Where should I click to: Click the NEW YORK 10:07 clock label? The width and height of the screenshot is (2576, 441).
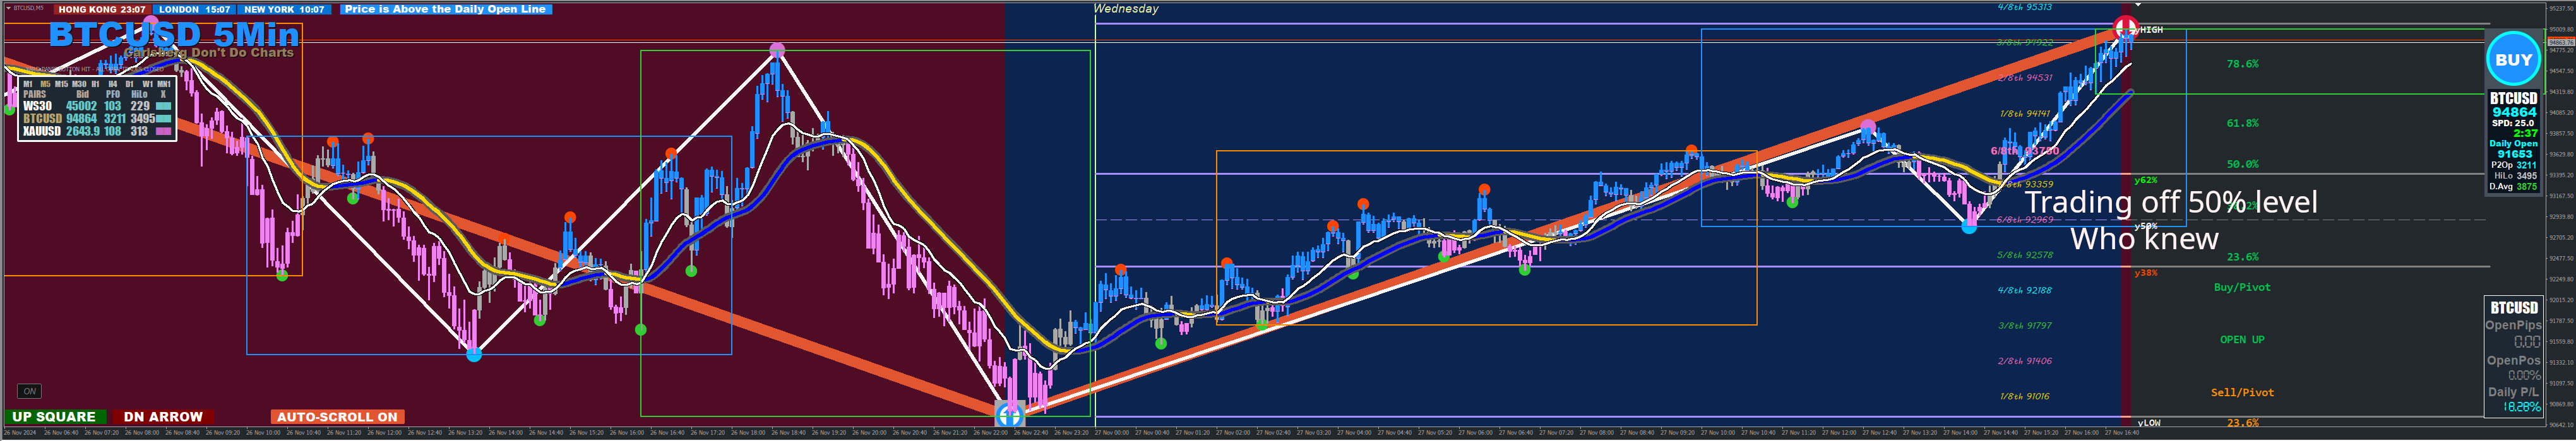click(284, 9)
